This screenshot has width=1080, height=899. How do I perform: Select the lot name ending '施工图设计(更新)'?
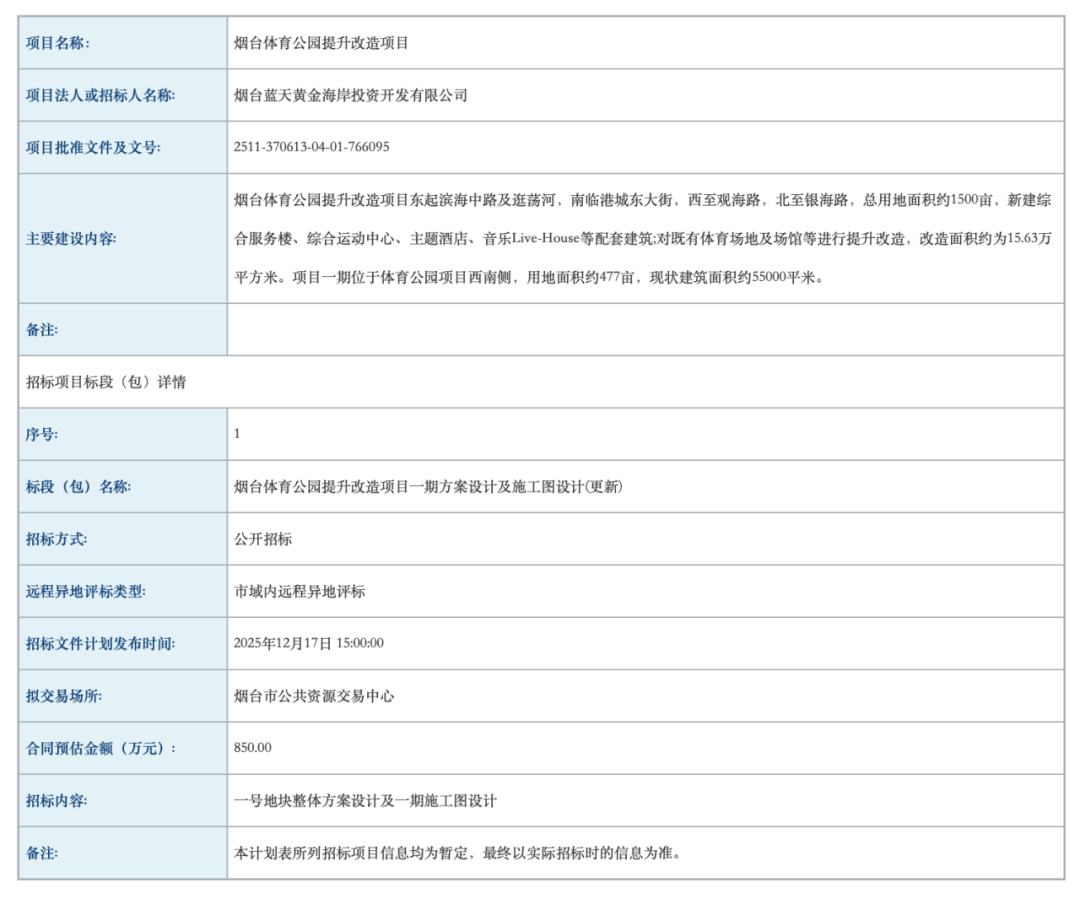428,486
